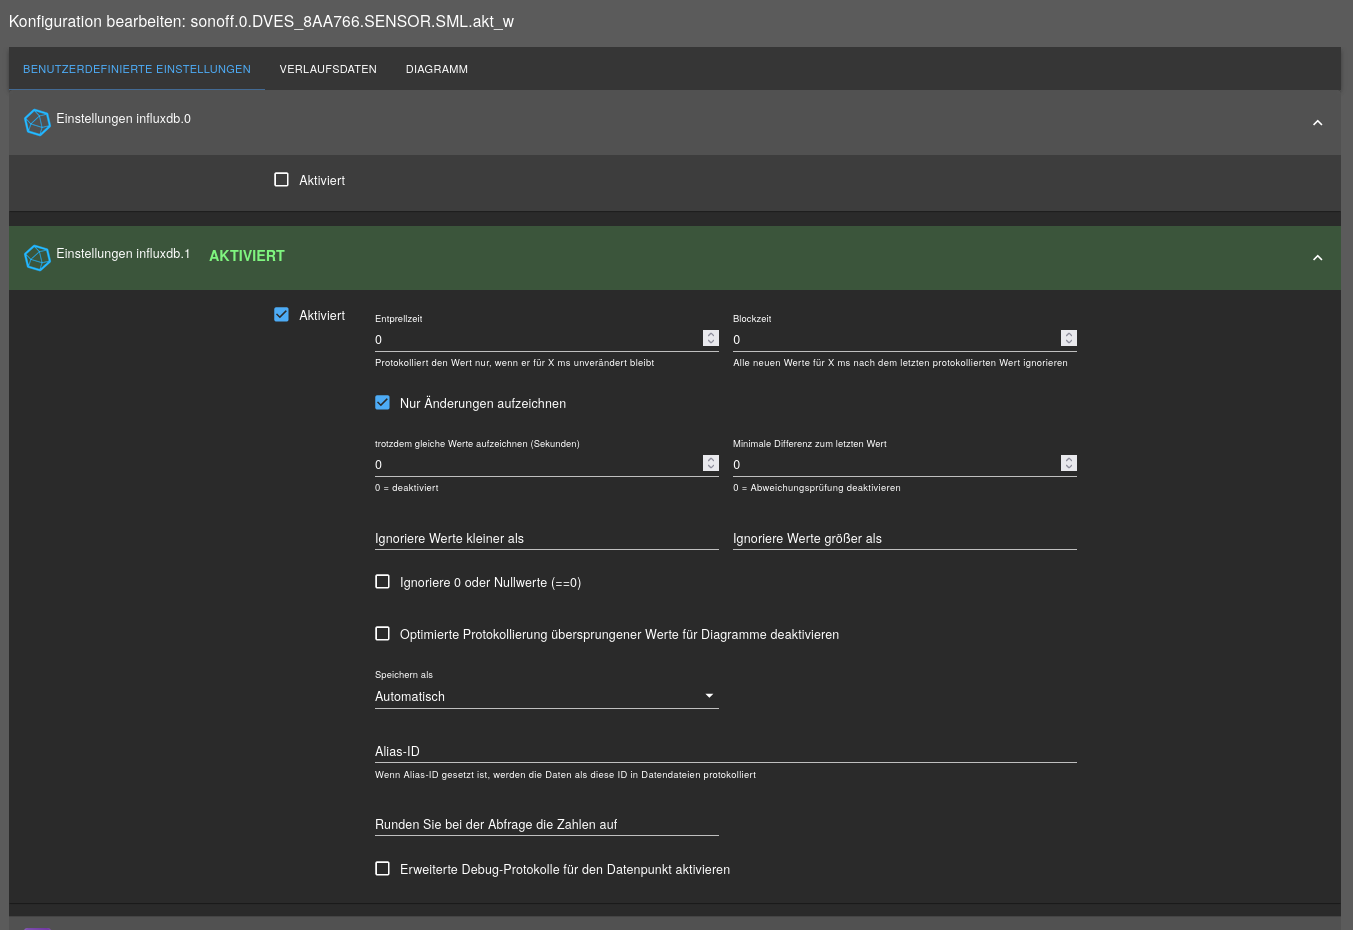Enable the influxdb.0 Aktiviert checkbox

tap(282, 180)
